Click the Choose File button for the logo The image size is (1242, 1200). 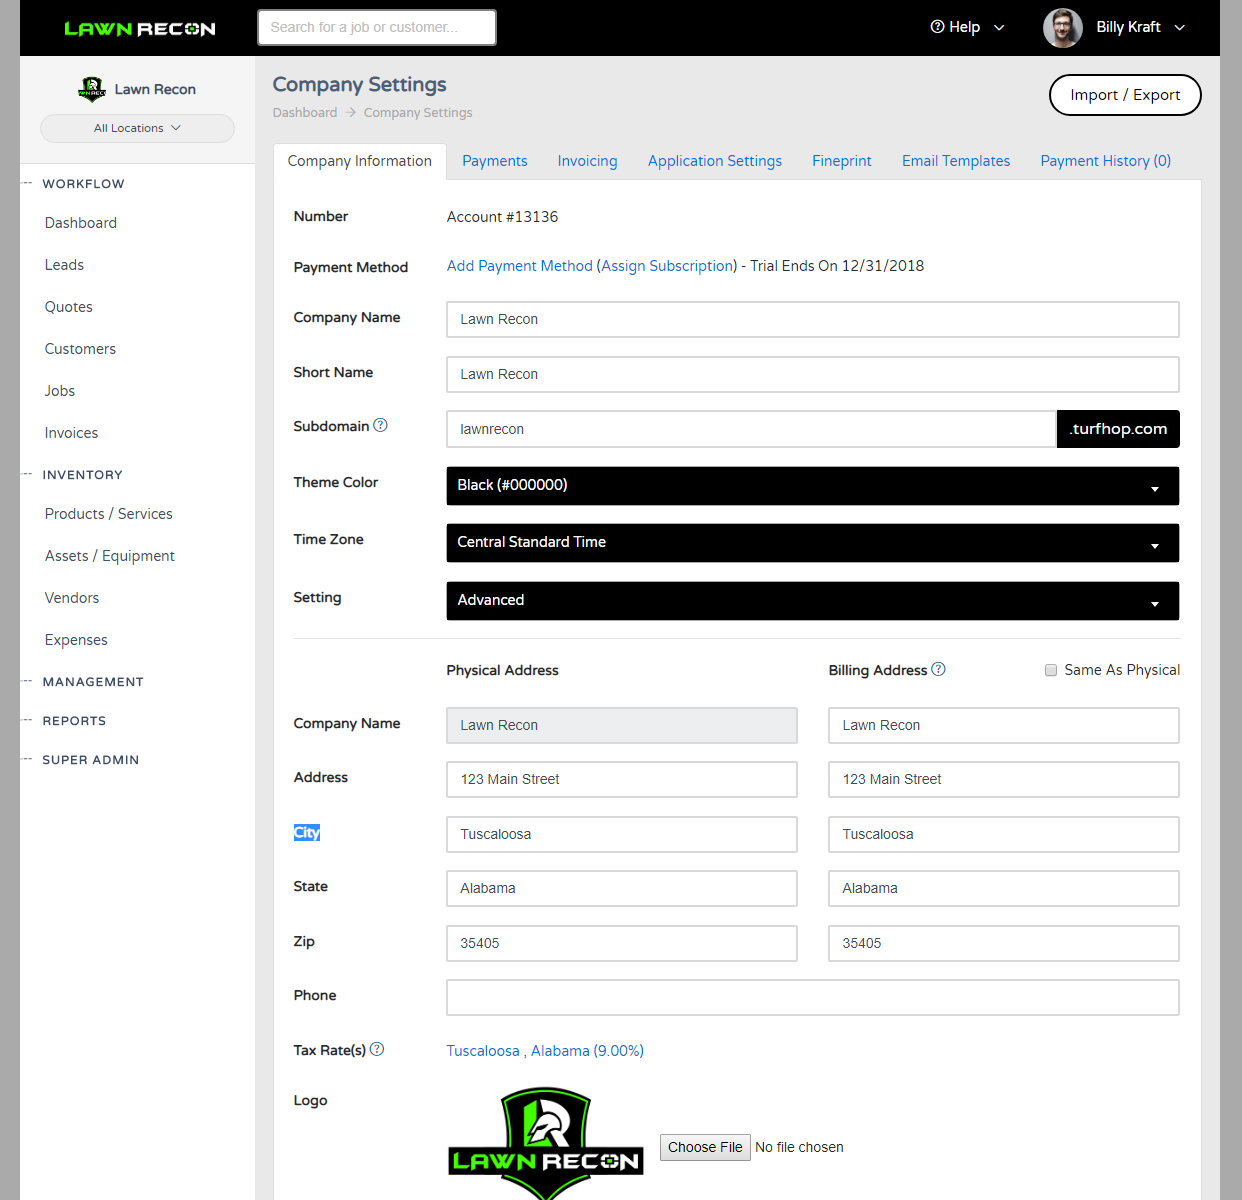tap(705, 1147)
